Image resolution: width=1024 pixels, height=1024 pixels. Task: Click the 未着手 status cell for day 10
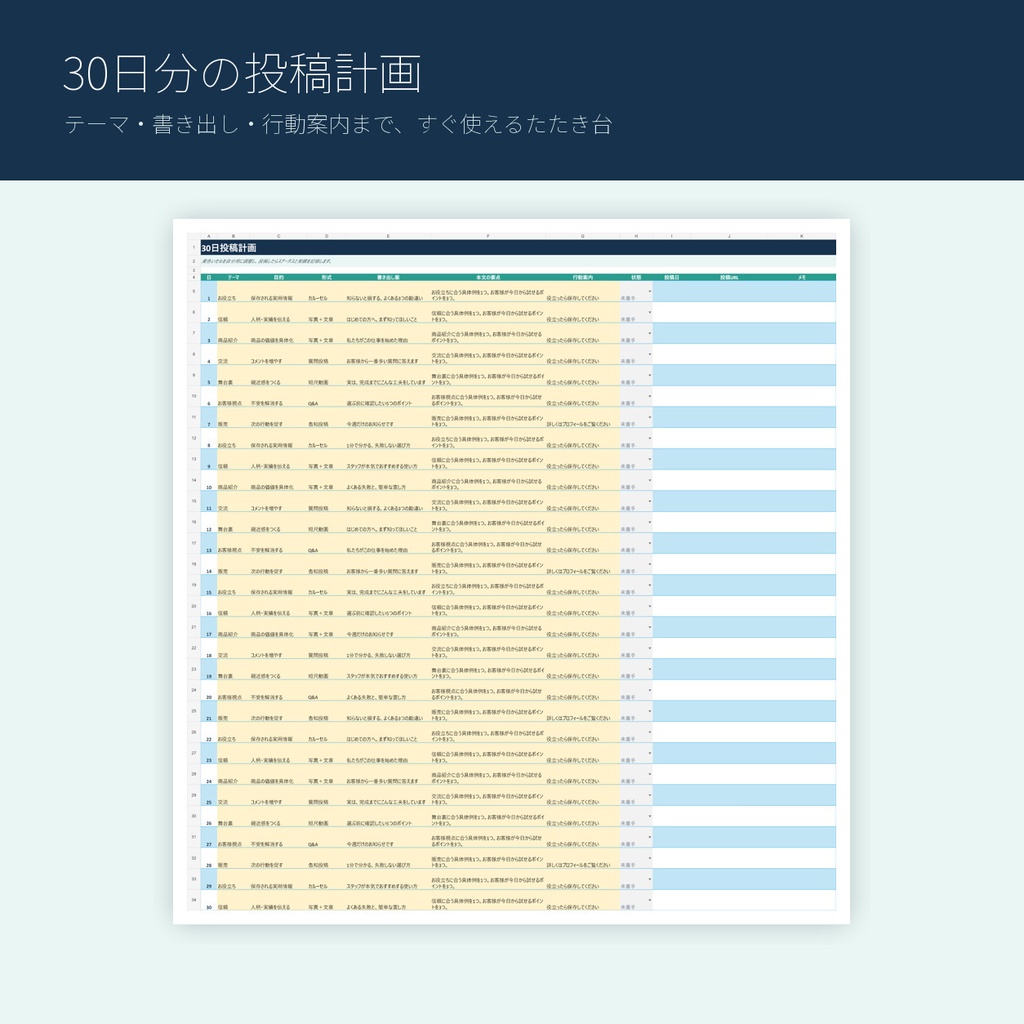pos(636,481)
